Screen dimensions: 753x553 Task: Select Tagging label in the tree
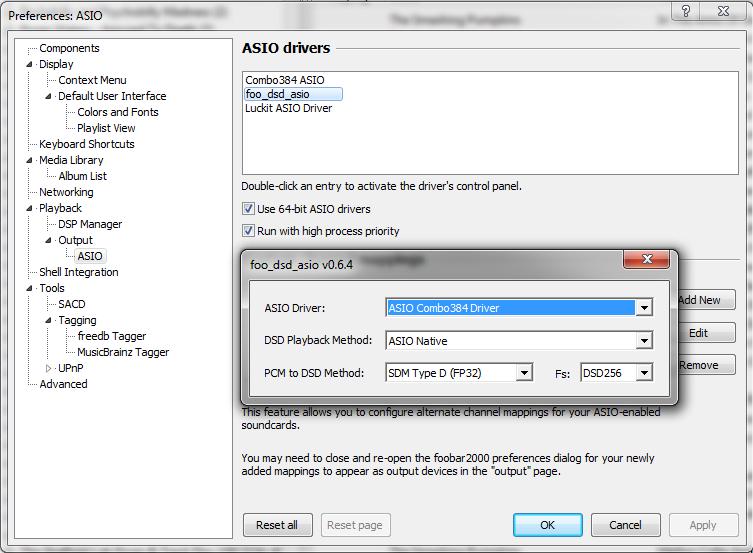tap(77, 320)
